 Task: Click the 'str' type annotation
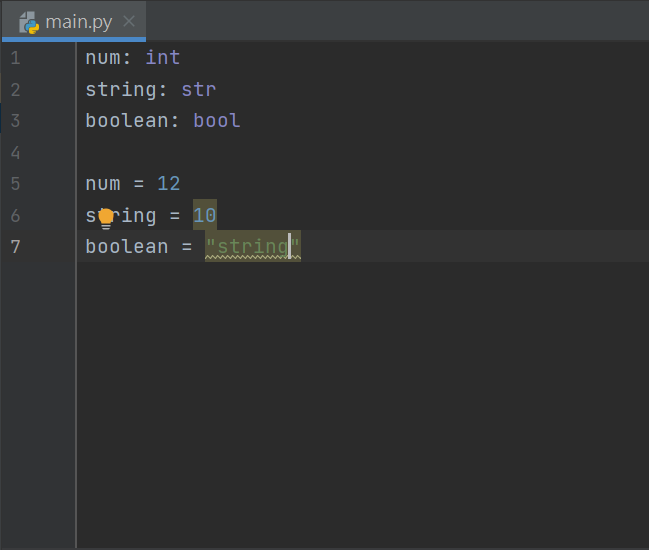(199, 89)
